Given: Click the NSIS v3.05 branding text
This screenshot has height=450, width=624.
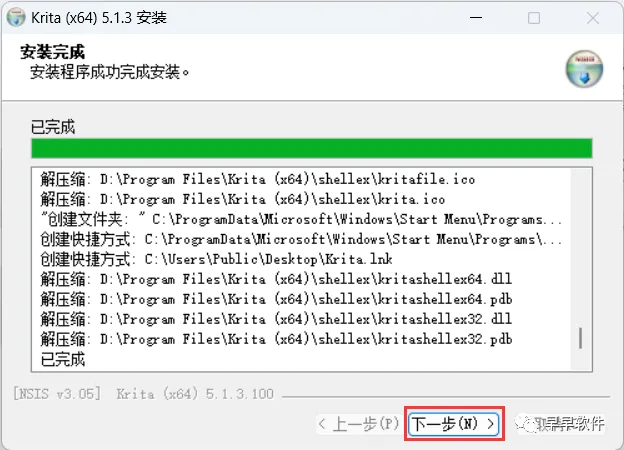Looking at the screenshot, I should click(x=57, y=394).
